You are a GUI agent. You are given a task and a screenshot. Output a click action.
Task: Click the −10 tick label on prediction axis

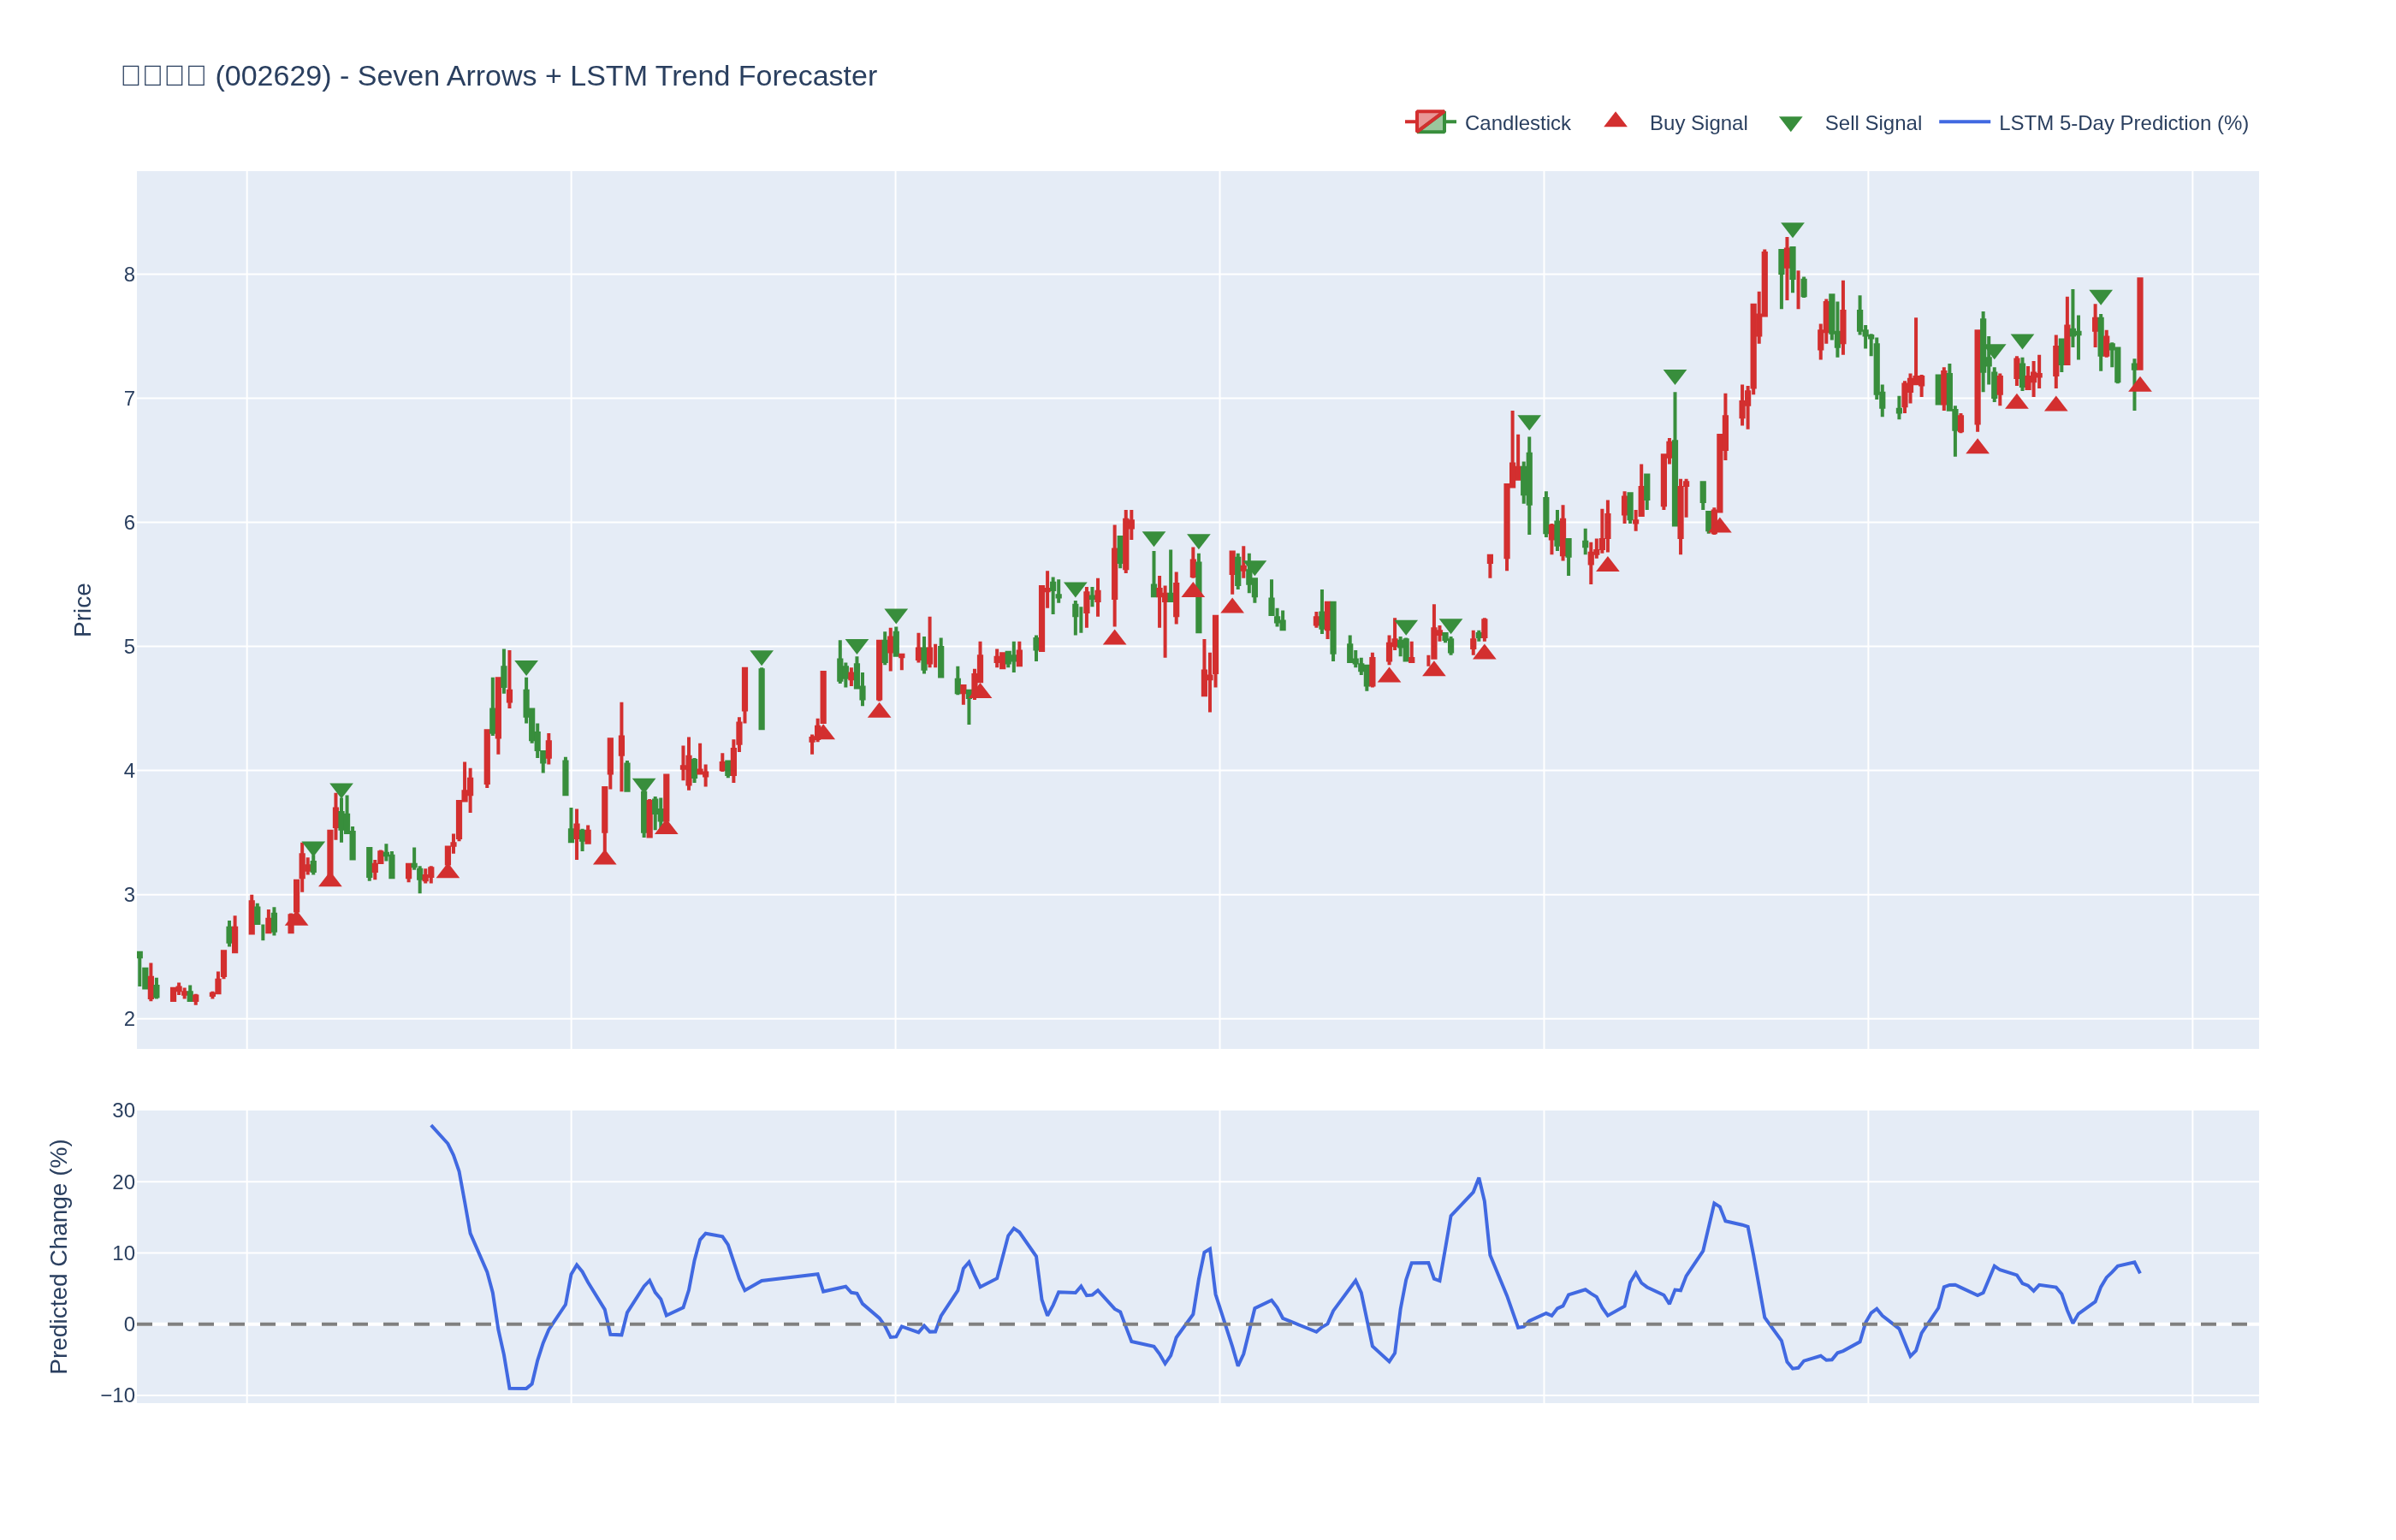click(x=117, y=1396)
